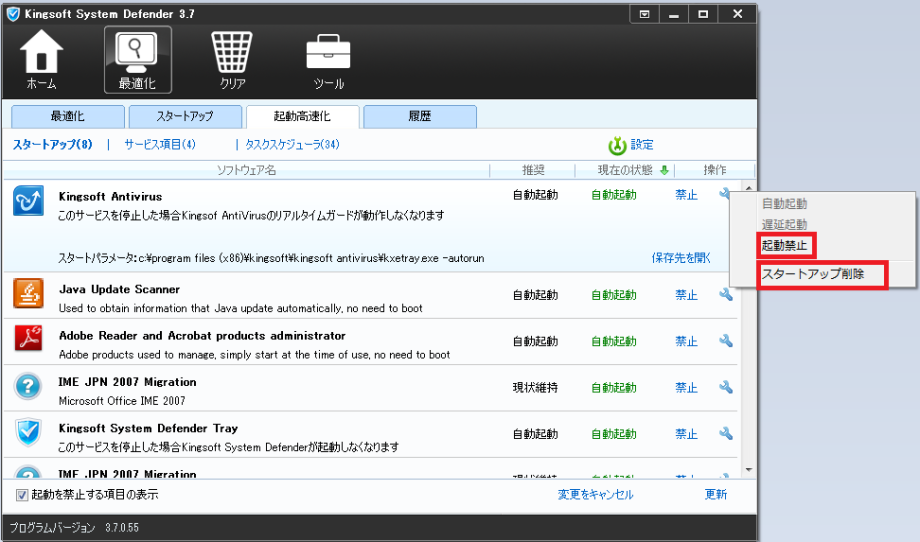Click wrench icon for Kingsoft System Defender Tray
Screen dimensions: 920x542
coord(726,434)
